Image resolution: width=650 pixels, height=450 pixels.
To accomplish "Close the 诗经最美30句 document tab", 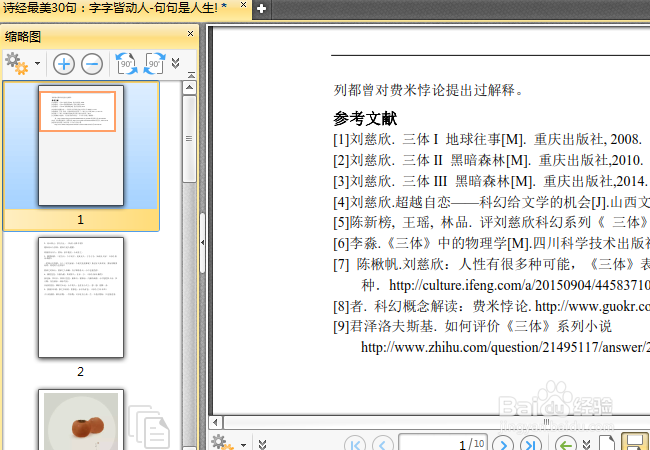I will [244, 5].
